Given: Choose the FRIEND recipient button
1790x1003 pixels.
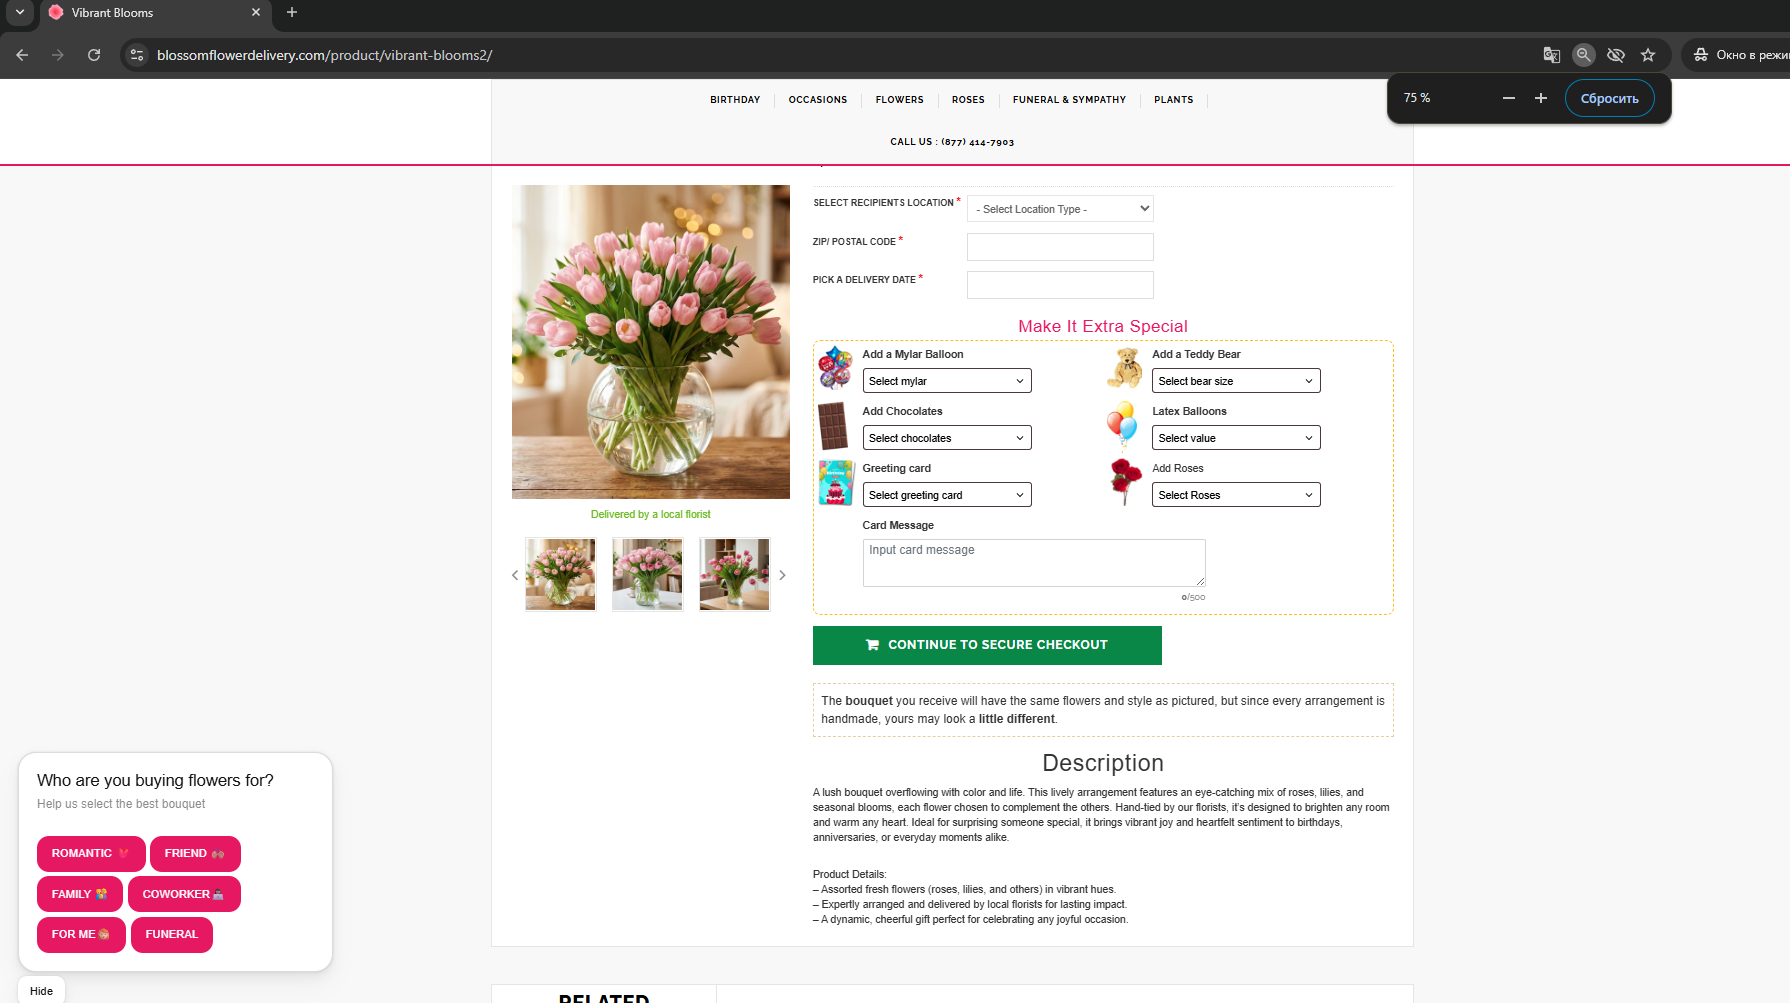Looking at the screenshot, I should [x=195, y=853].
